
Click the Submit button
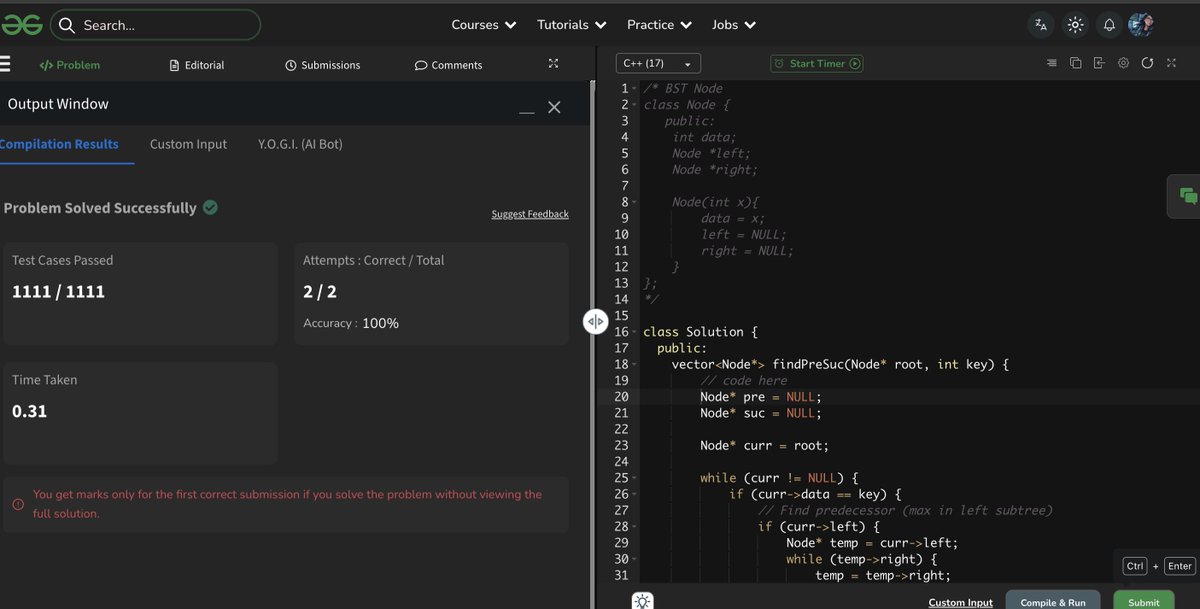(1143, 602)
